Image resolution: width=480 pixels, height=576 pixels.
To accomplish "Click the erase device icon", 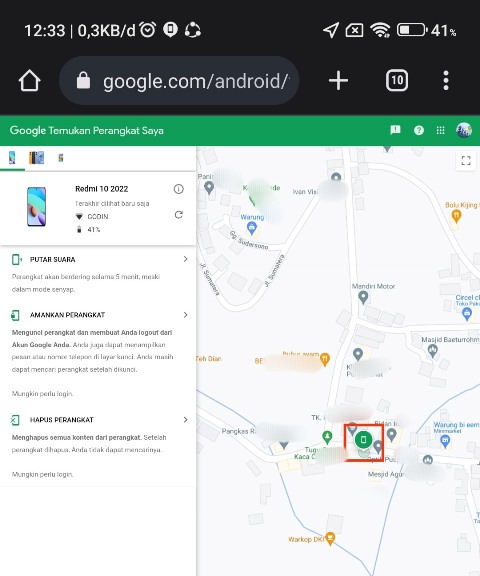I will (x=15, y=420).
